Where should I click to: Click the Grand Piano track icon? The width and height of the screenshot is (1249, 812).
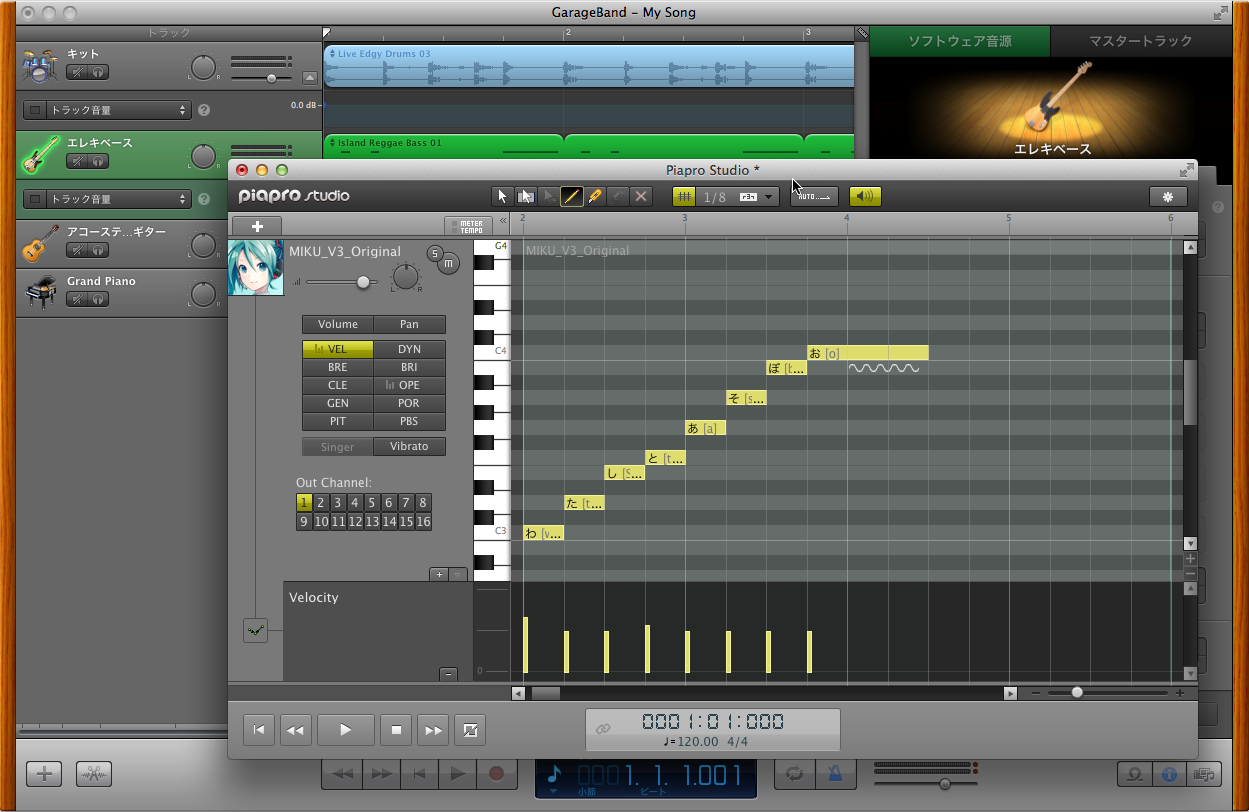click(40, 293)
